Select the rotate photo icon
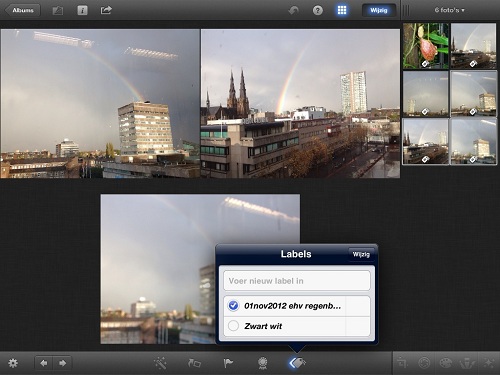This screenshot has width=500, height=375. [194, 363]
